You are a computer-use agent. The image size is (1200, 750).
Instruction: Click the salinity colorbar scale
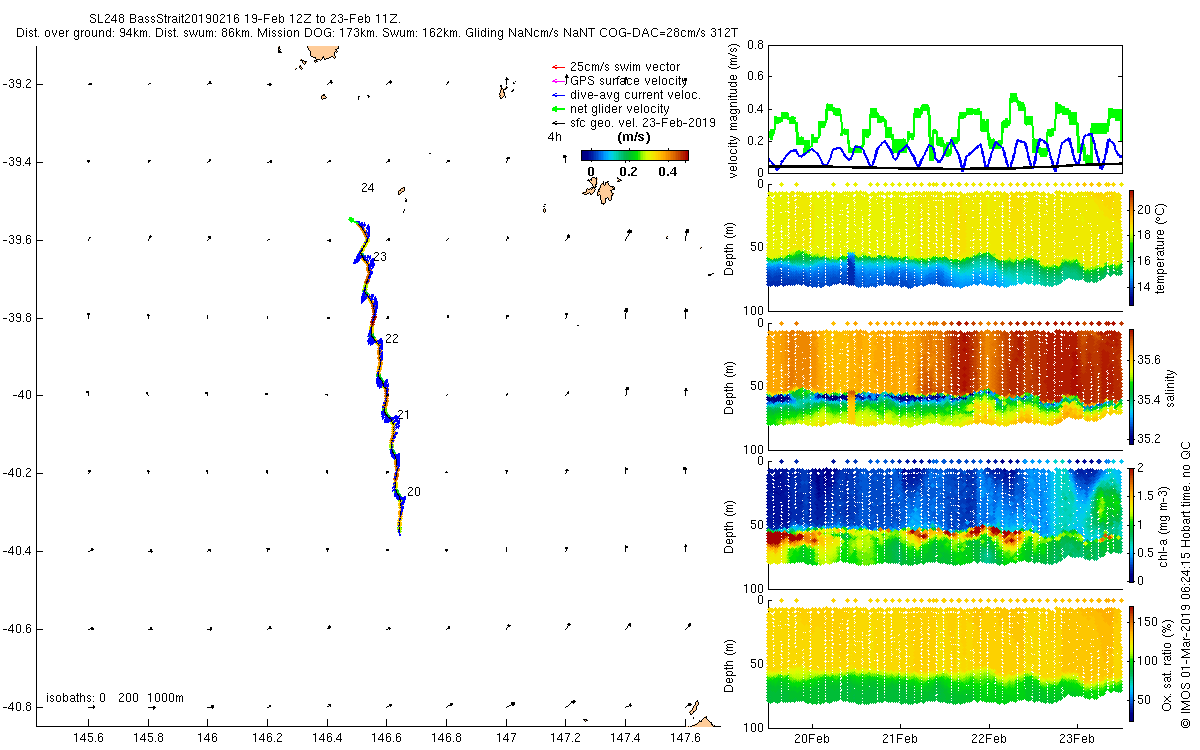1132,387
